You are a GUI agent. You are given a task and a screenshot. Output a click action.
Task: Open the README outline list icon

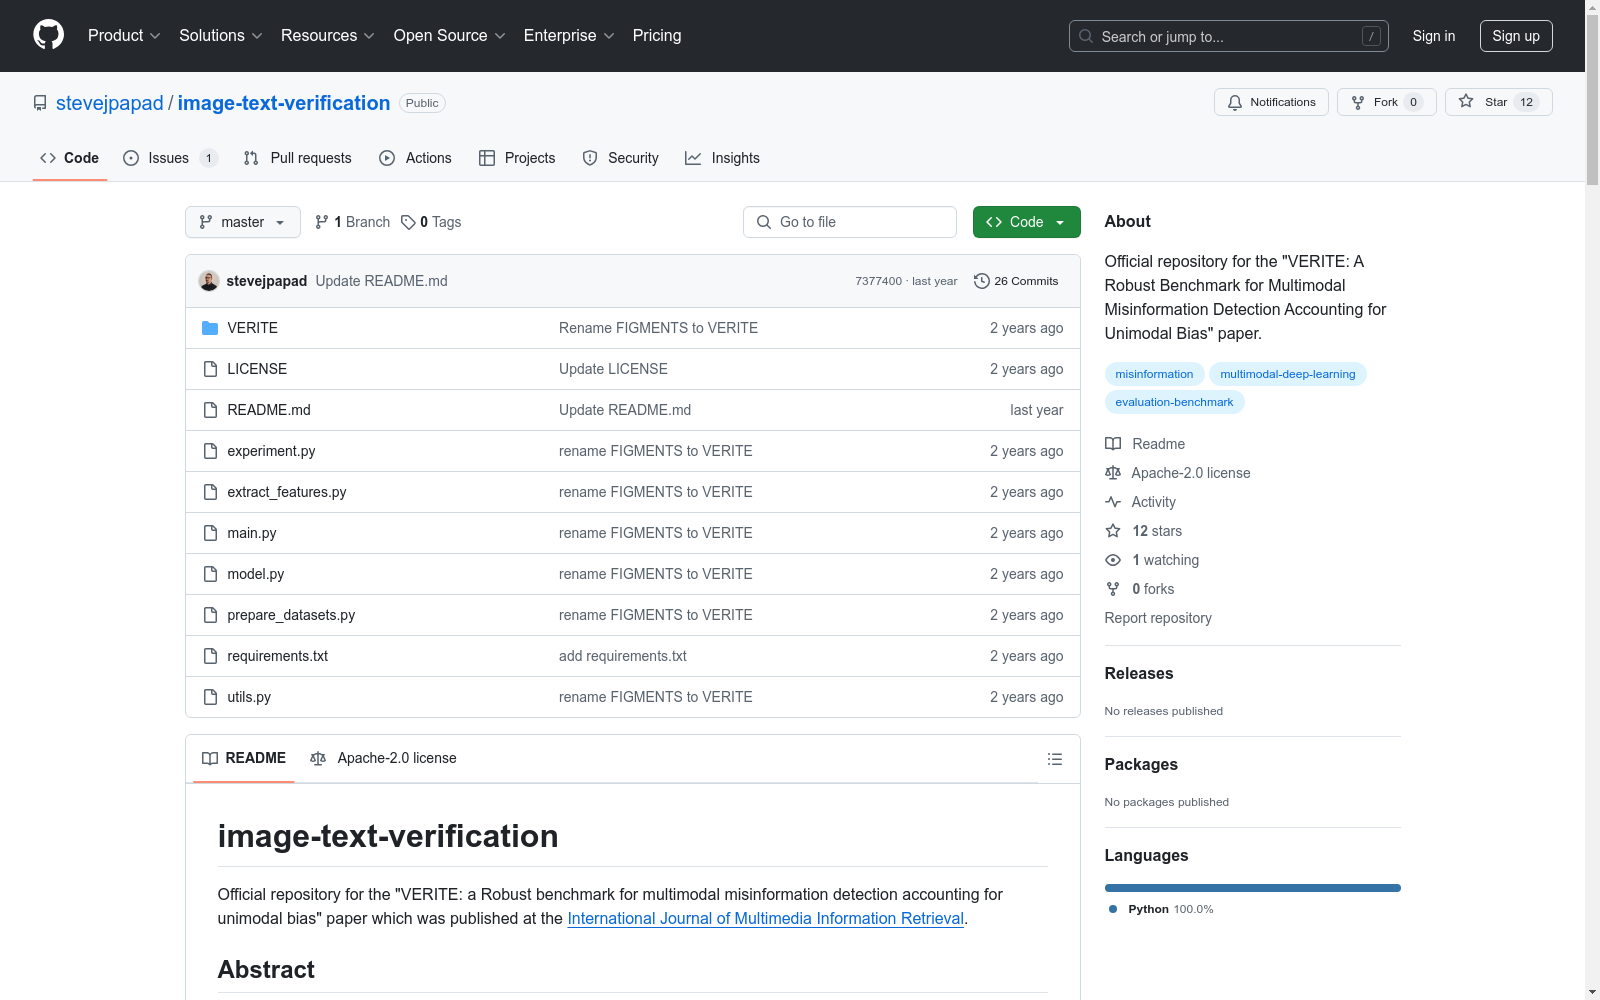coord(1054,759)
